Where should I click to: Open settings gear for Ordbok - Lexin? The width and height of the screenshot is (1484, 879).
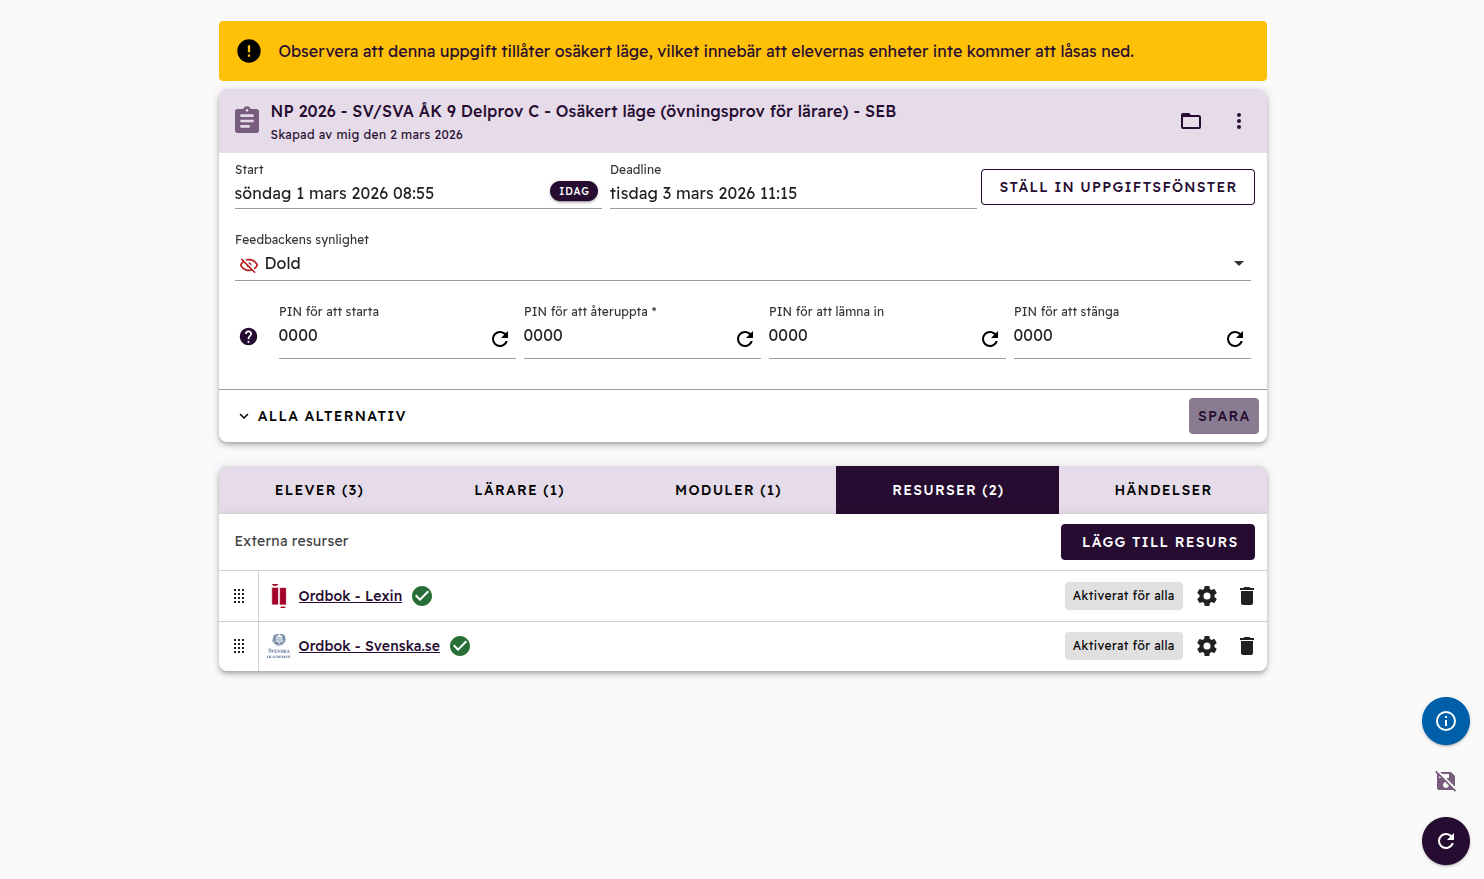tap(1207, 596)
